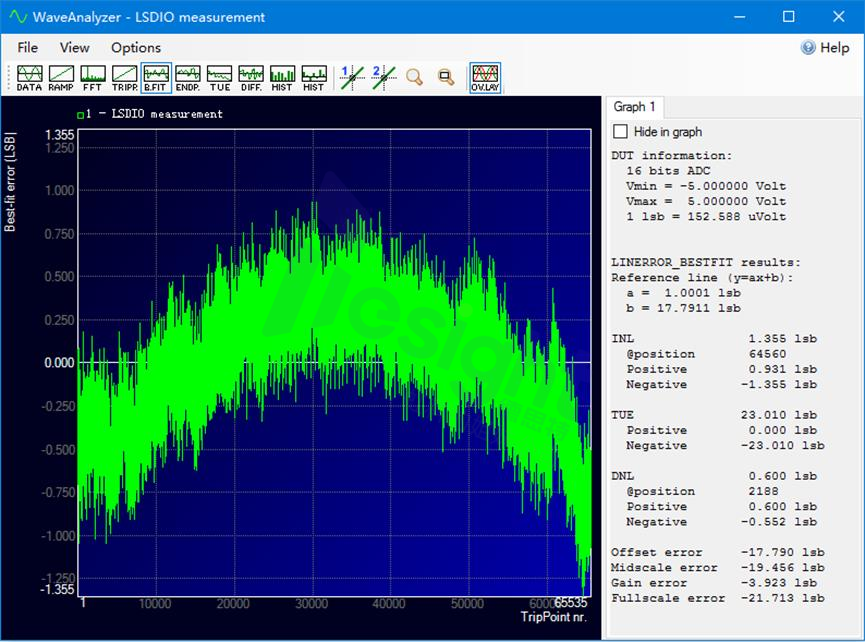Switch to the TRIPP. trip point view

(125, 78)
